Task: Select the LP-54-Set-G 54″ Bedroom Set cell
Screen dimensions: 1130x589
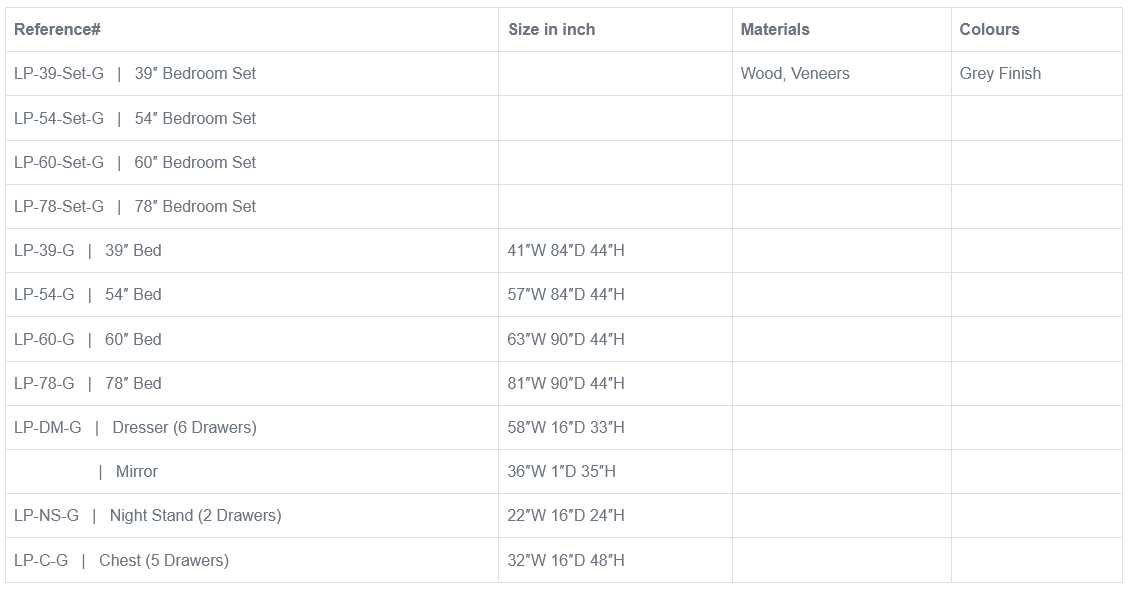Action: coord(135,118)
